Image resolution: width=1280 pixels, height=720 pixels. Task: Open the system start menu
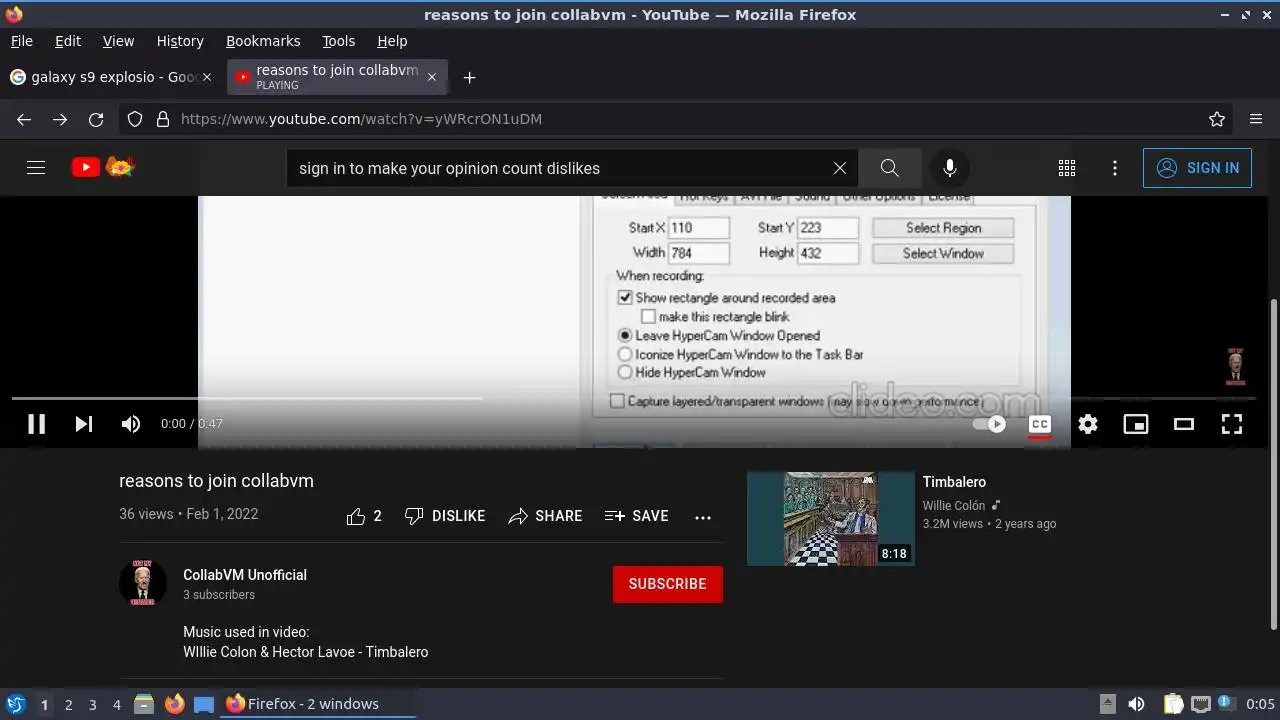click(15, 704)
